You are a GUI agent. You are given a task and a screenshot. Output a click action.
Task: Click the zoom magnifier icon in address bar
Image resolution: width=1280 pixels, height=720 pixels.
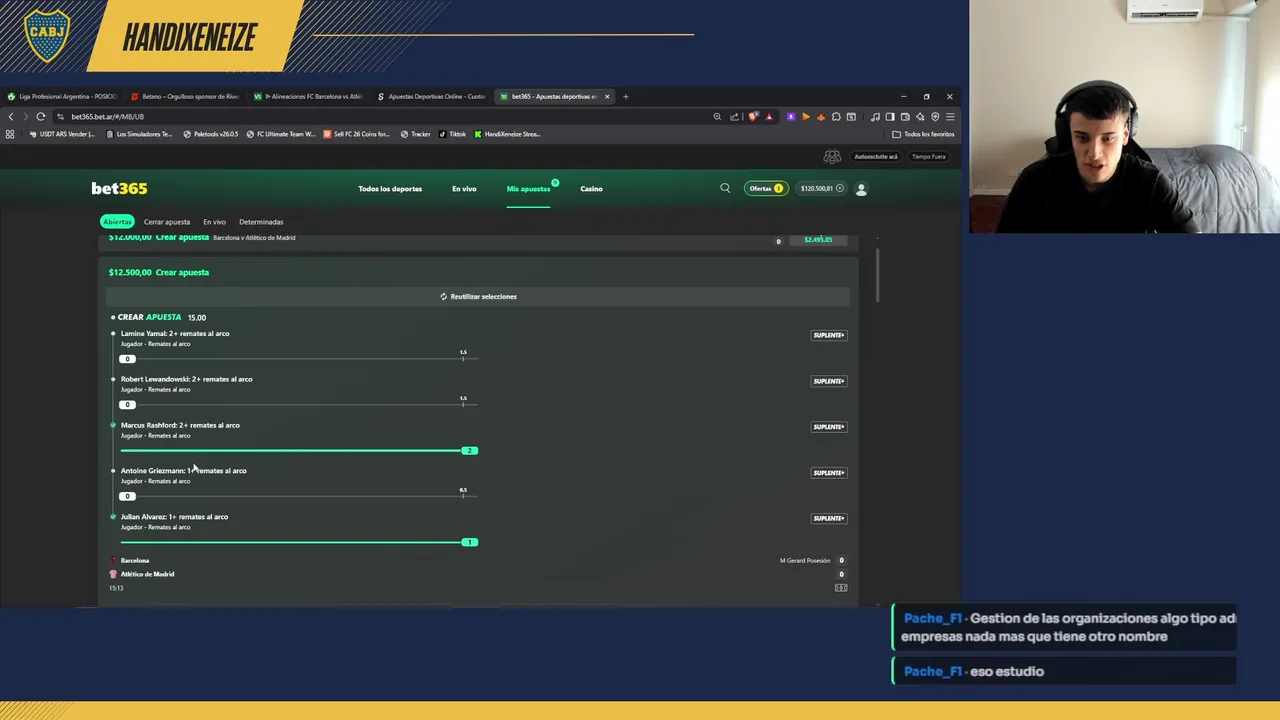coord(717,116)
